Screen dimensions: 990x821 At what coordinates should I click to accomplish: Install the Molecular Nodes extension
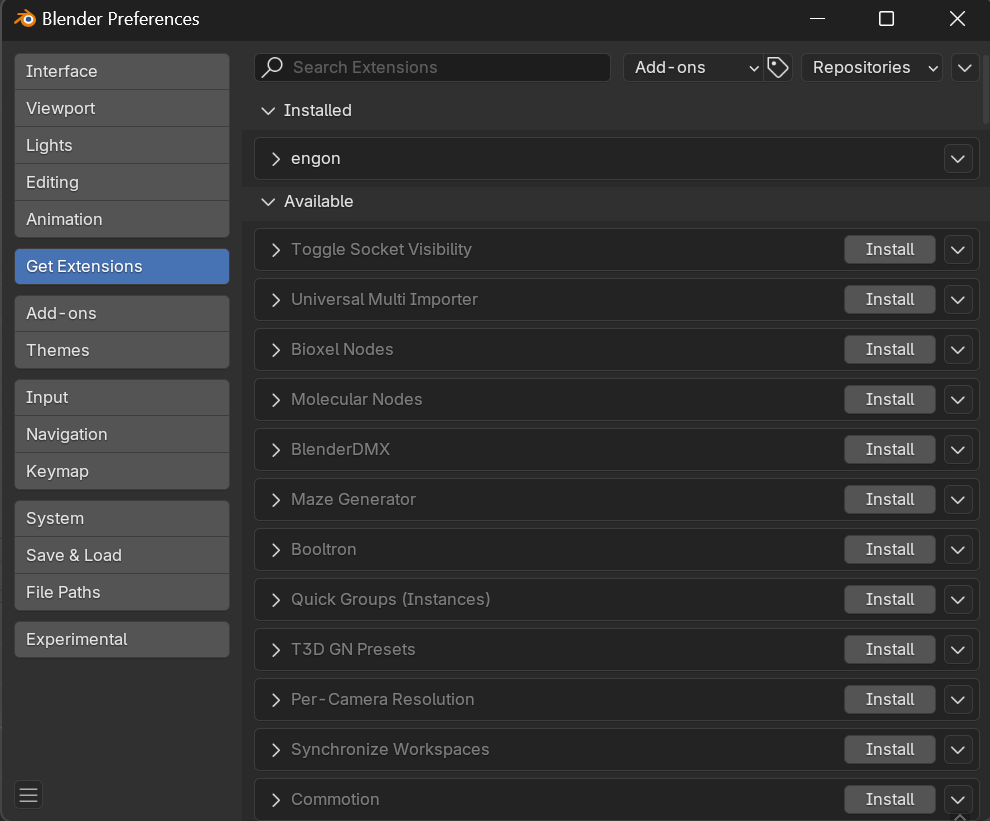889,399
